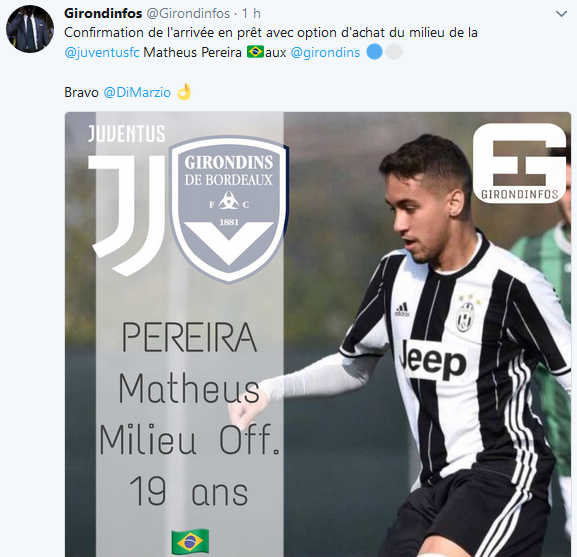Click the Girondinfos profile avatar
Screen dimensions: 577x557
pos(30,29)
